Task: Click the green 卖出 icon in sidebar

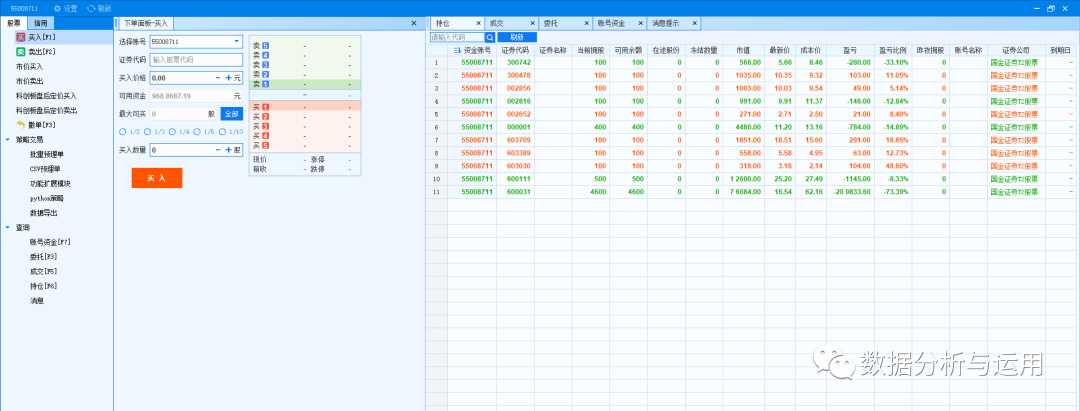Action: coord(21,50)
